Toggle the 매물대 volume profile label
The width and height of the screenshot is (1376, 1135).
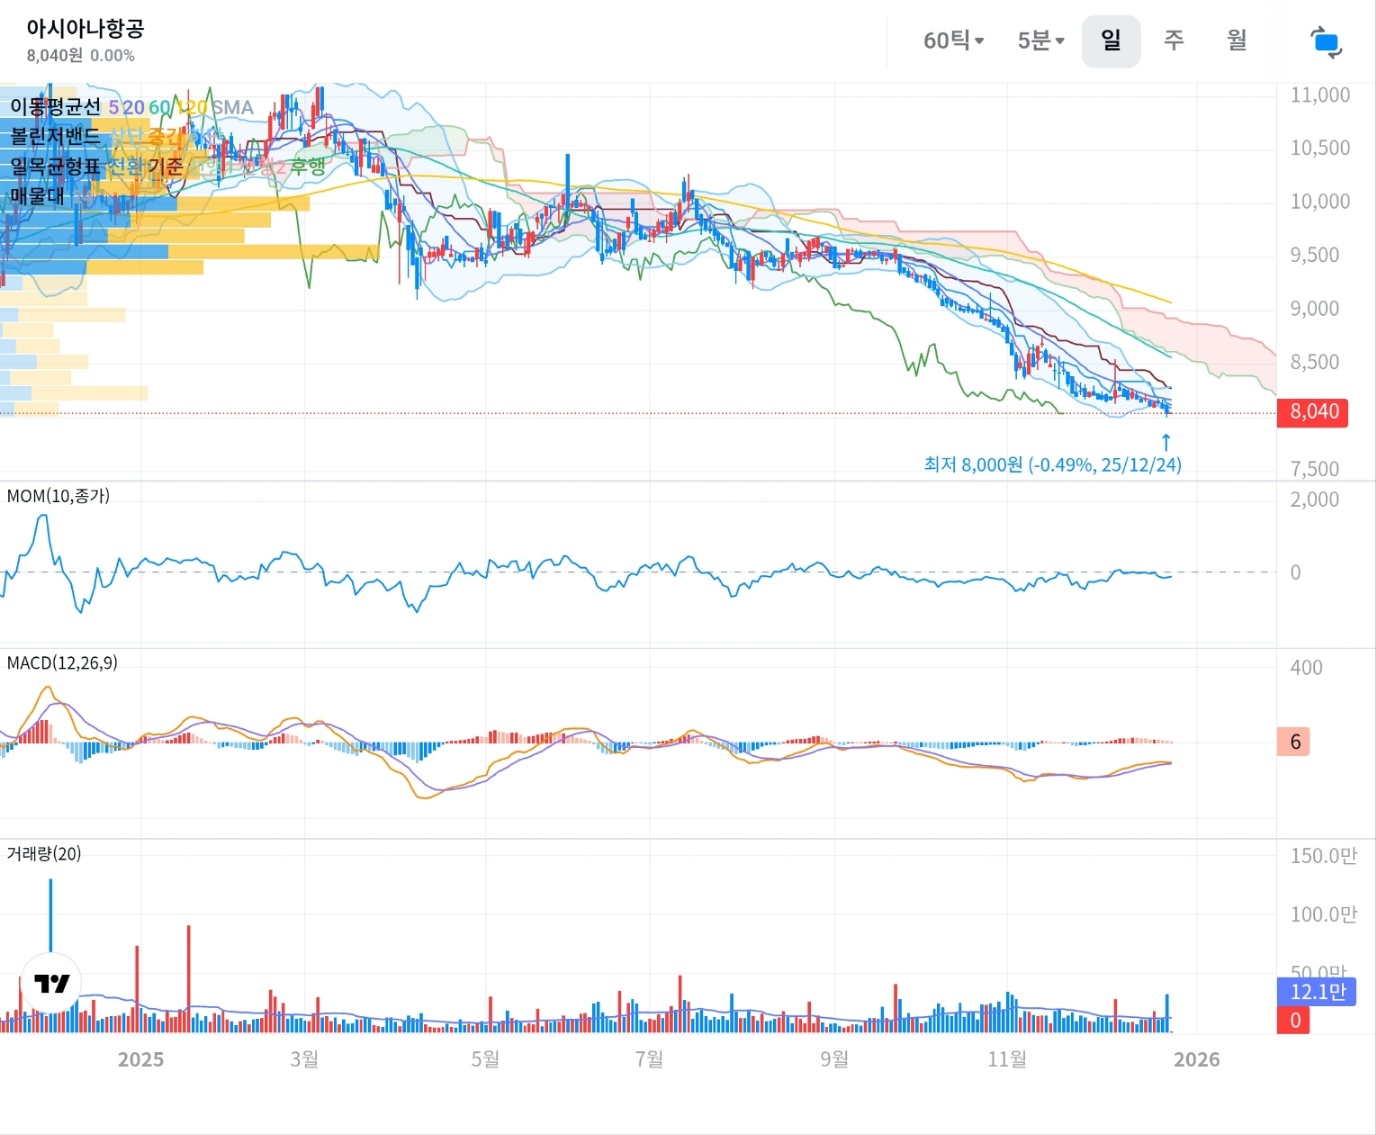(37, 196)
